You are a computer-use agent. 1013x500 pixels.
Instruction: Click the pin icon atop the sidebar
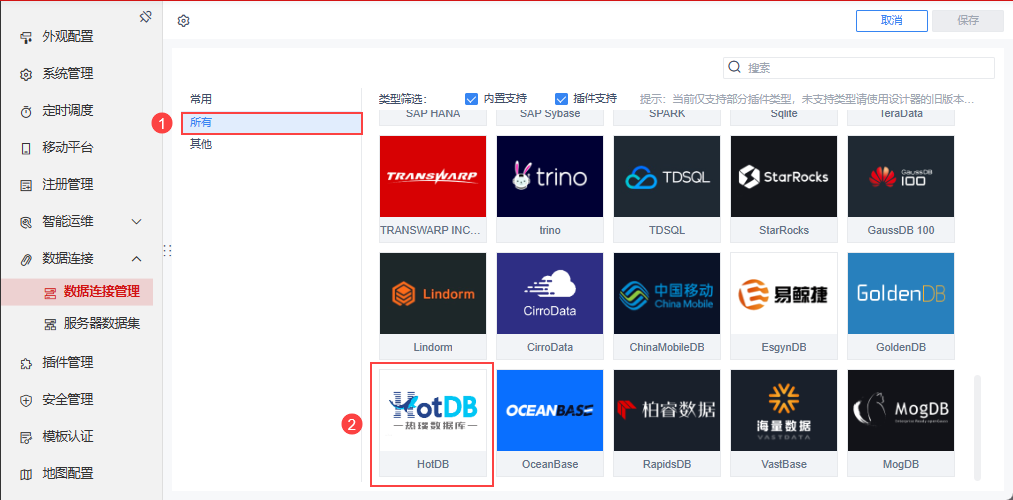(146, 17)
